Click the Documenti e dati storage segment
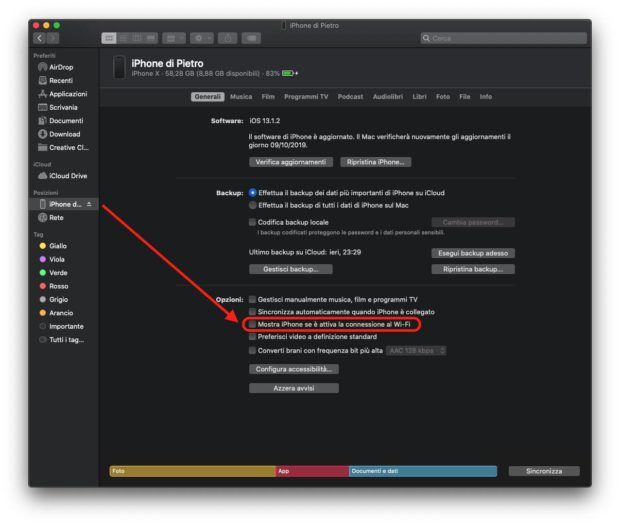The image size is (620, 525). (x=423, y=471)
